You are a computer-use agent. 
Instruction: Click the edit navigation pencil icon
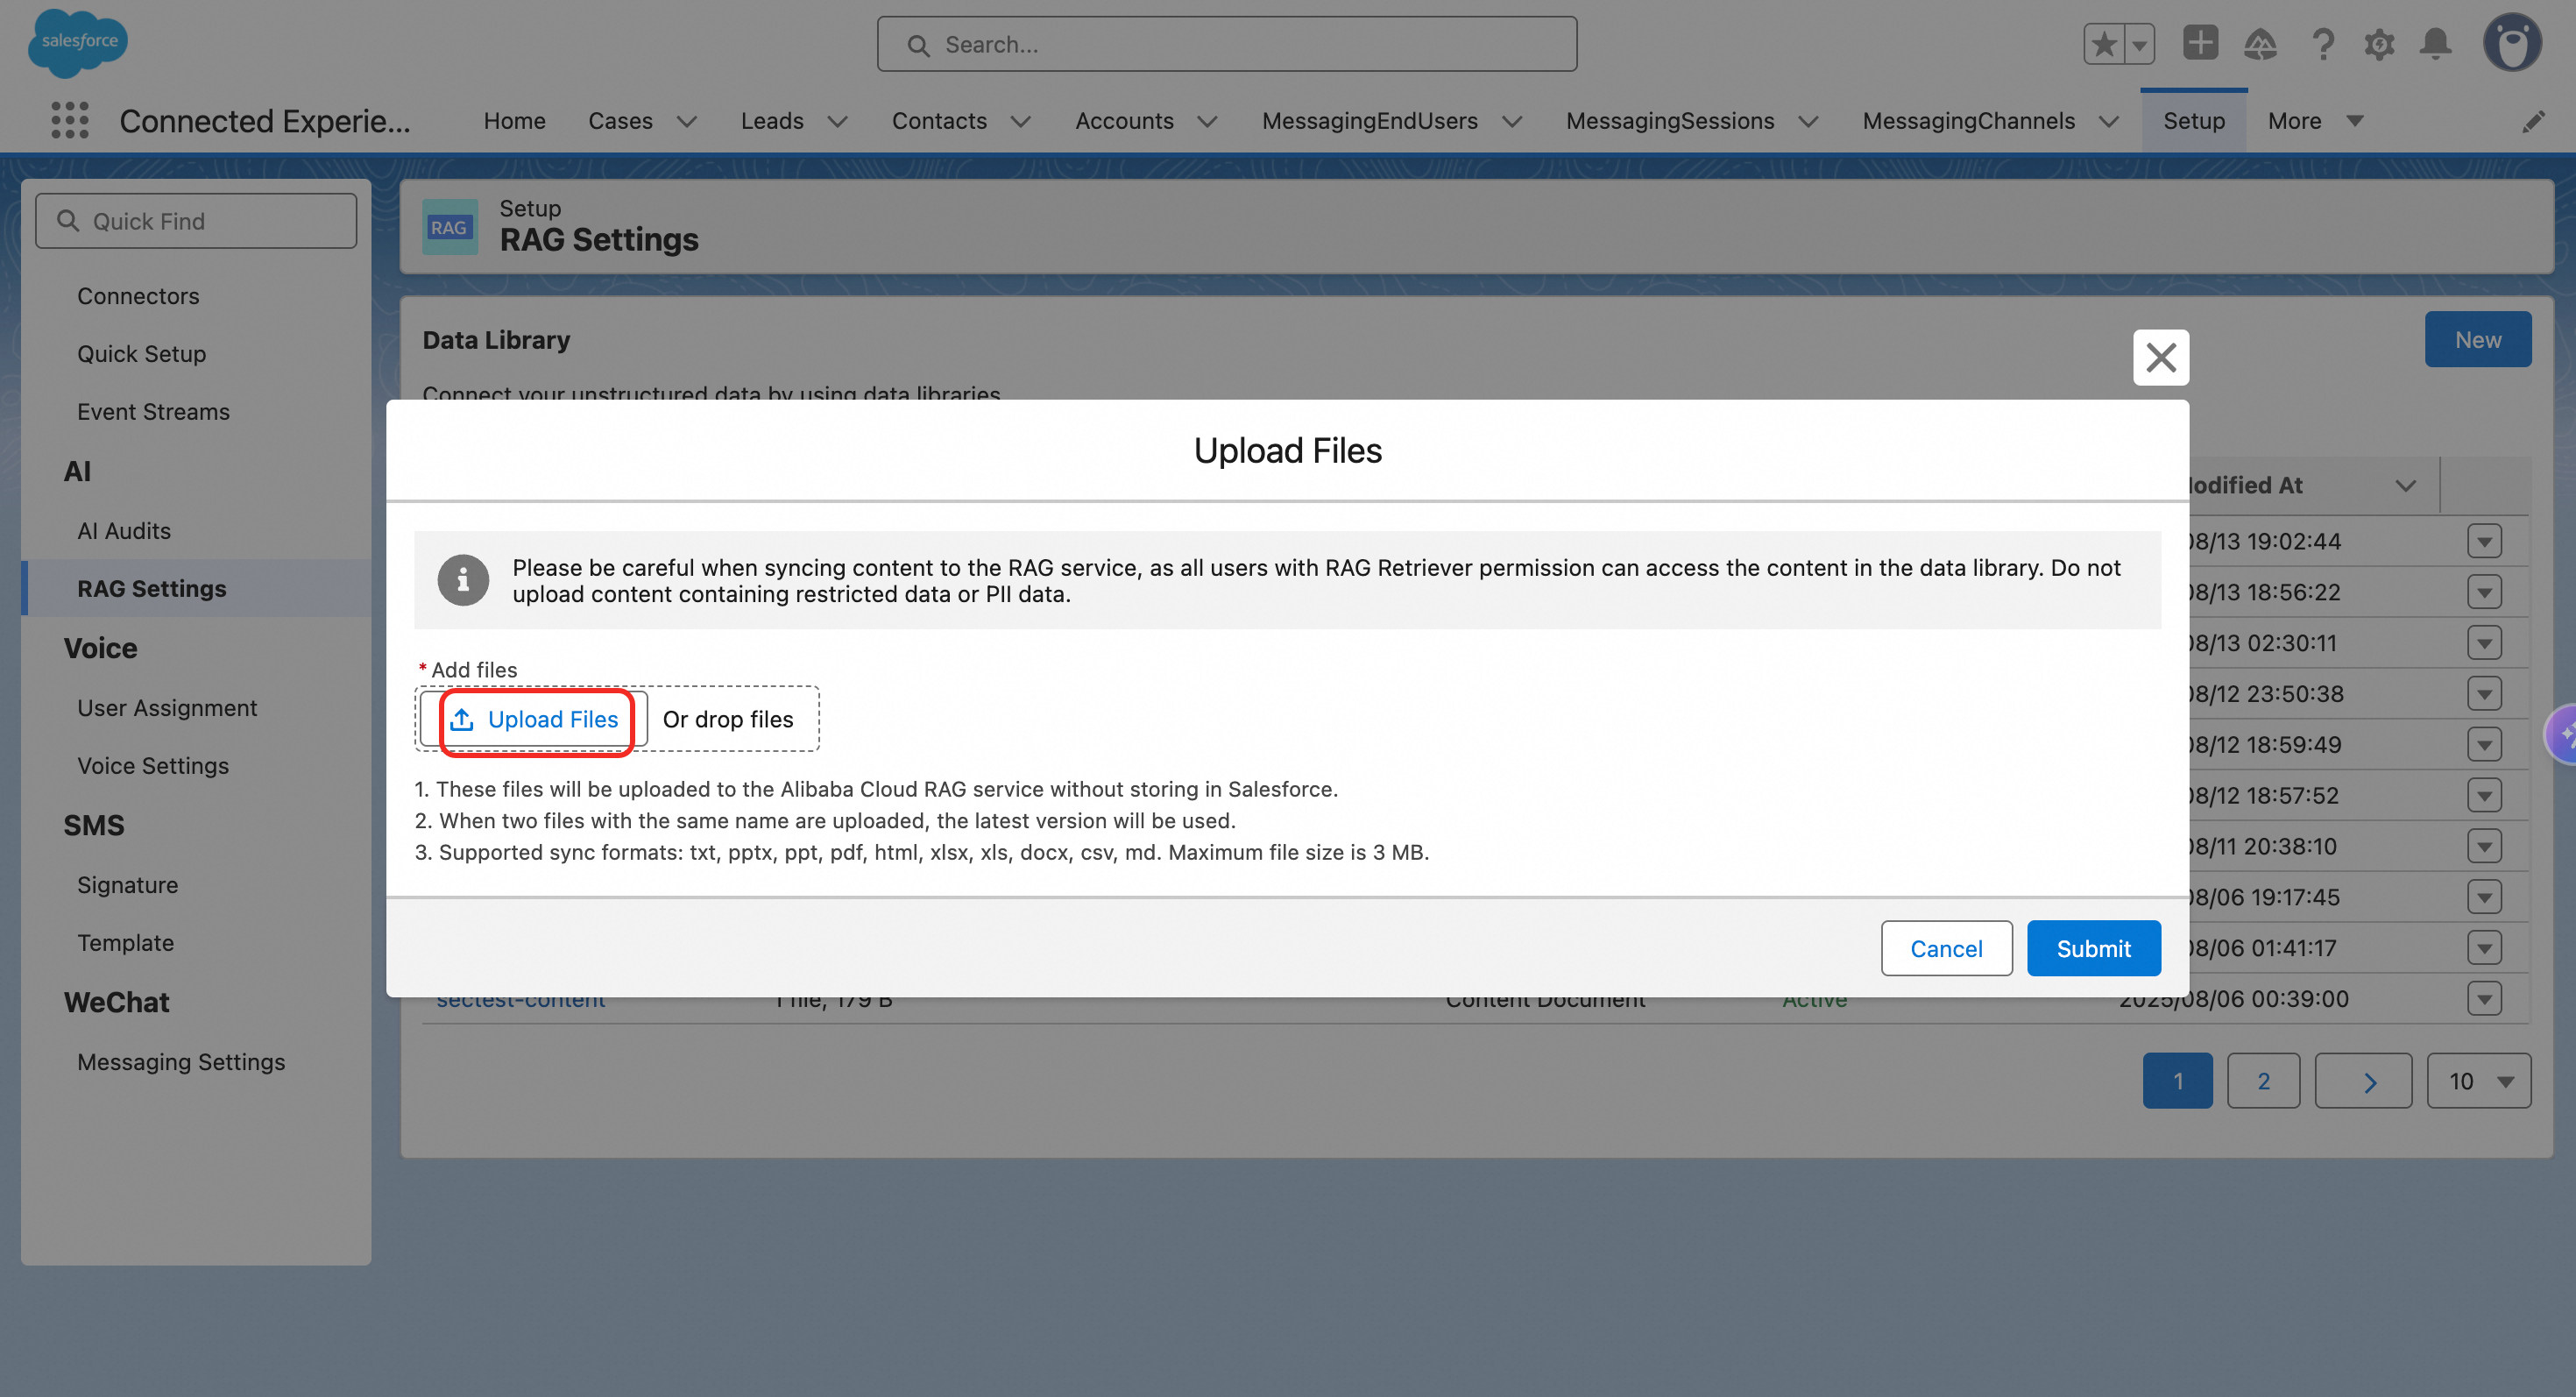[x=2533, y=122]
